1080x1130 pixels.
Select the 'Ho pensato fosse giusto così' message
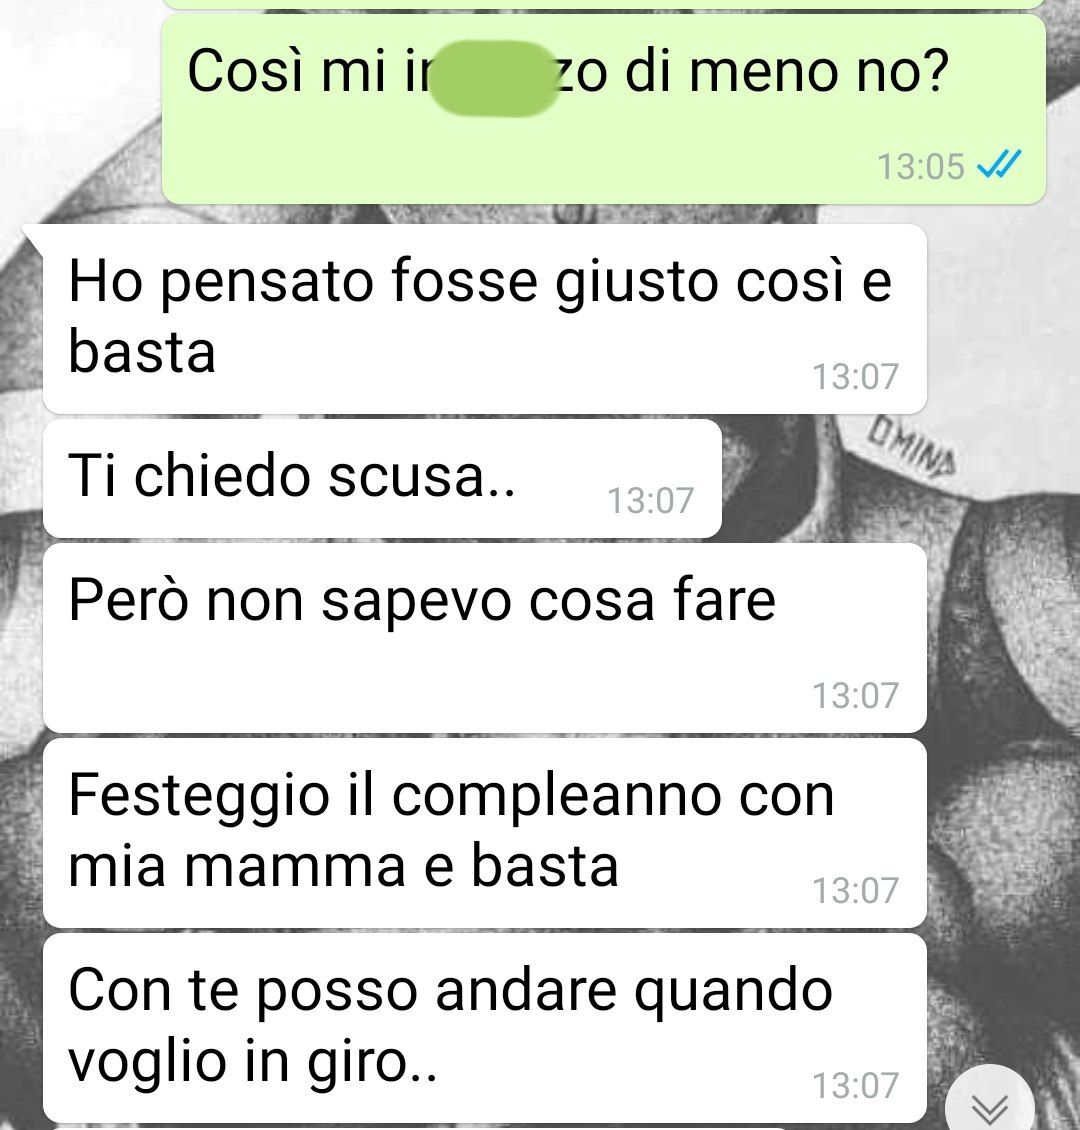[x=485, y=319]
